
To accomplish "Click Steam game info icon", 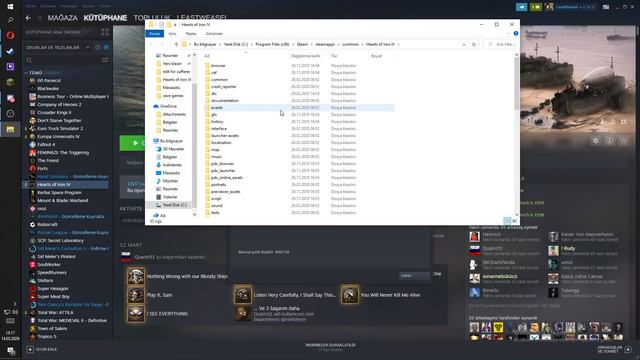I will (x=610, y=141).
